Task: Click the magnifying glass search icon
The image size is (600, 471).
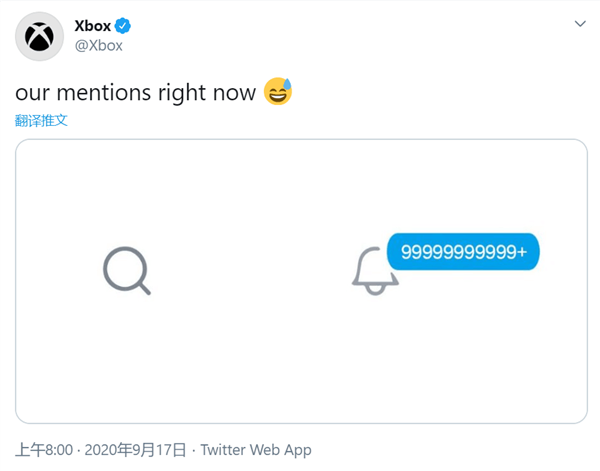Action: tap(127, 272)
